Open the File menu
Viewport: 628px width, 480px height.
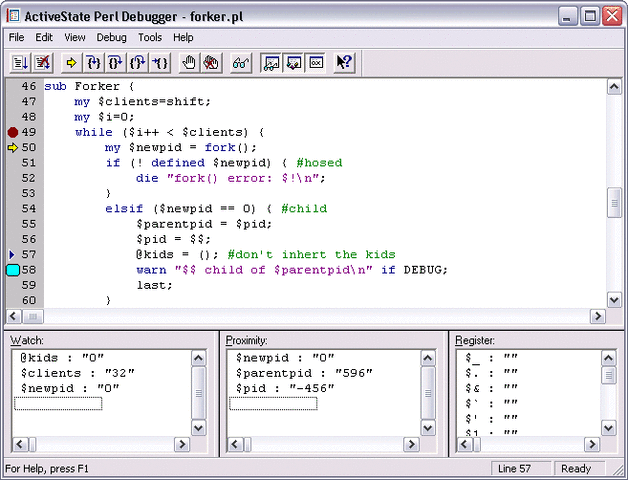click(16, 37)
